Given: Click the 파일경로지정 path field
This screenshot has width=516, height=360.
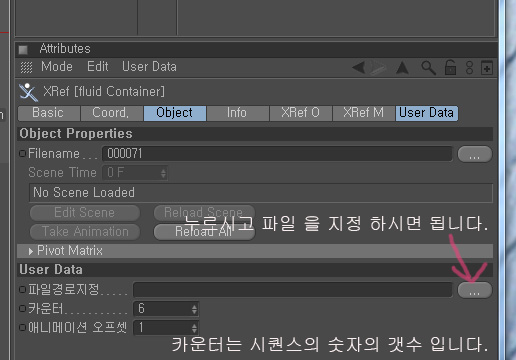Looking at the screenshot, I should (x=293, y=289).
